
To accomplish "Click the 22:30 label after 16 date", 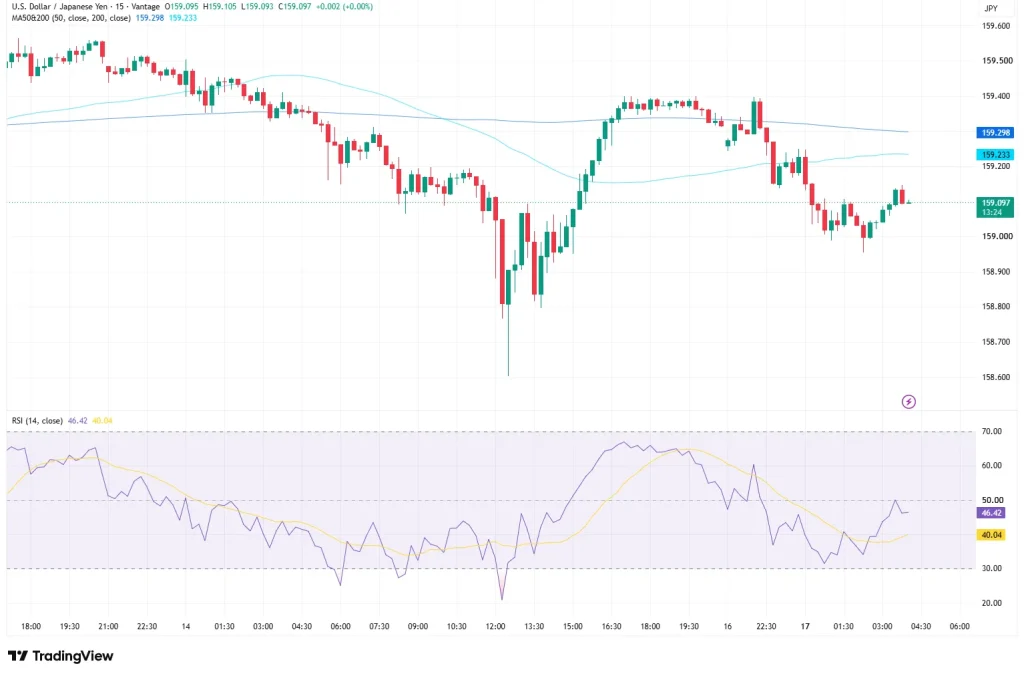I will pos(766,626).
